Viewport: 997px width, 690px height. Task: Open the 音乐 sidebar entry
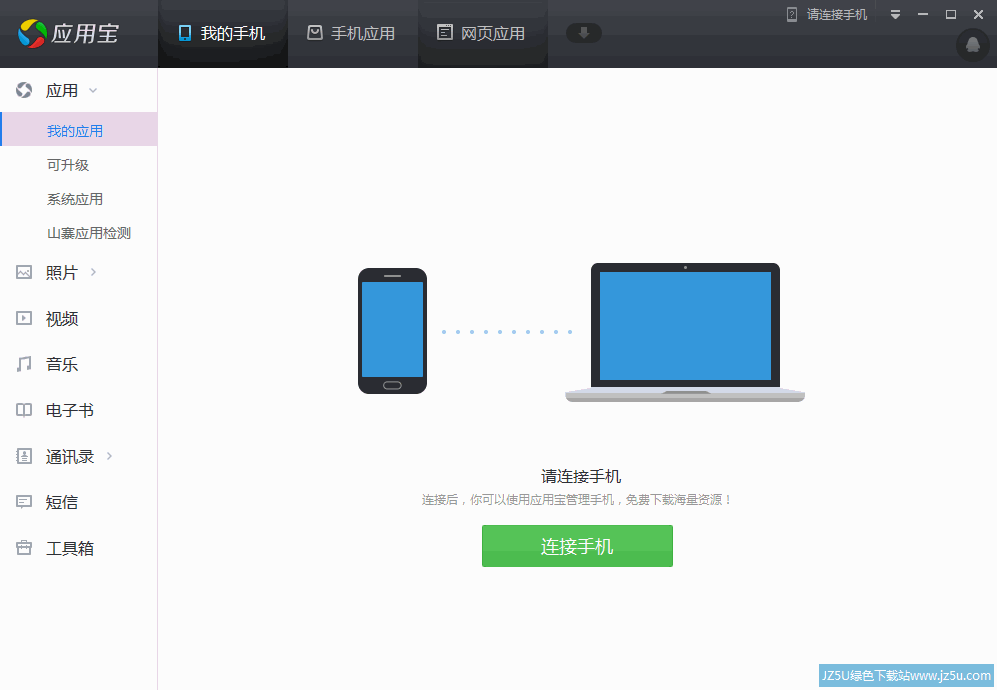[62, 364]
